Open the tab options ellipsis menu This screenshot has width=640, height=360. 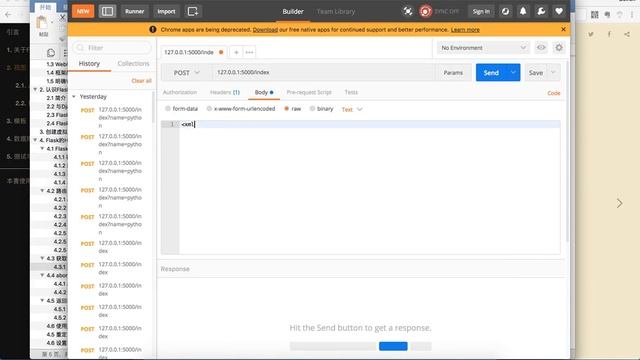[249, 52]
